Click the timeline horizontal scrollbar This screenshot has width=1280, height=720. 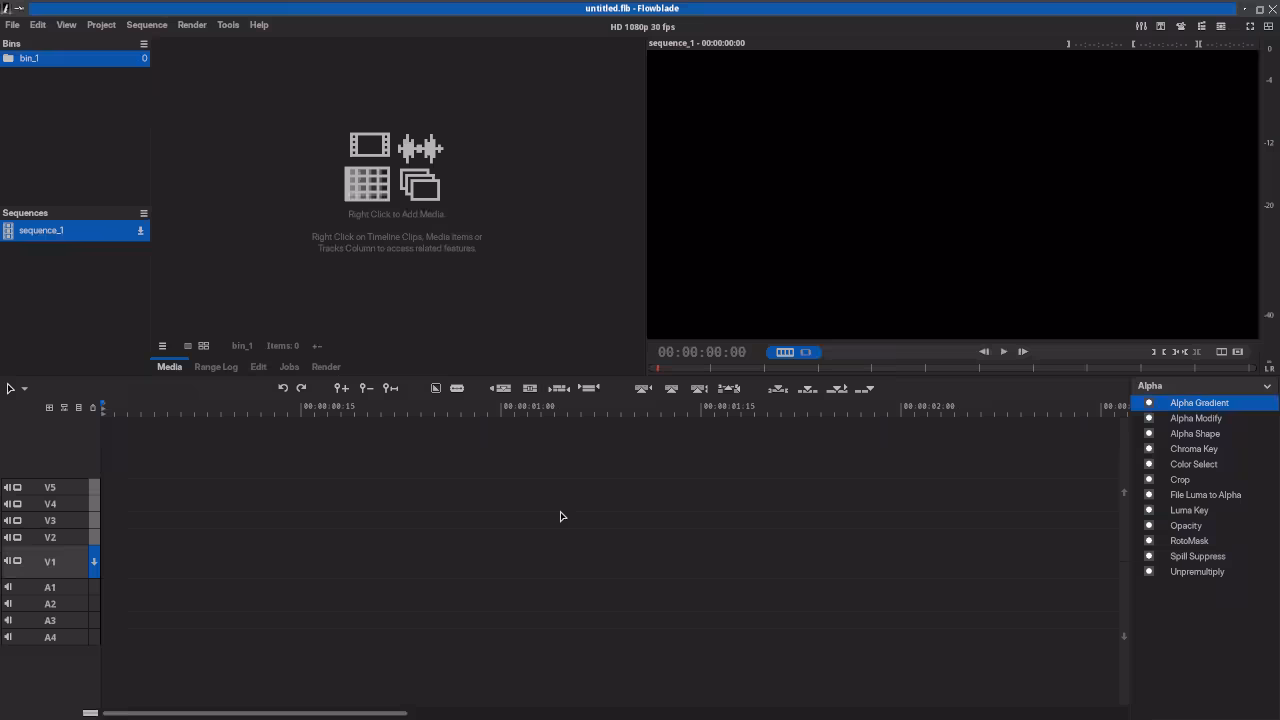coord(255,713)
